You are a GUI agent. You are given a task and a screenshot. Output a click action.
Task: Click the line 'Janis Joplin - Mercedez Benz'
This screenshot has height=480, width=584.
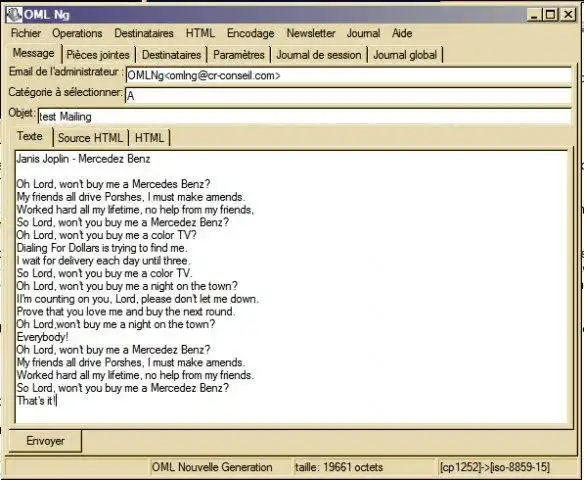coord(83,159)
